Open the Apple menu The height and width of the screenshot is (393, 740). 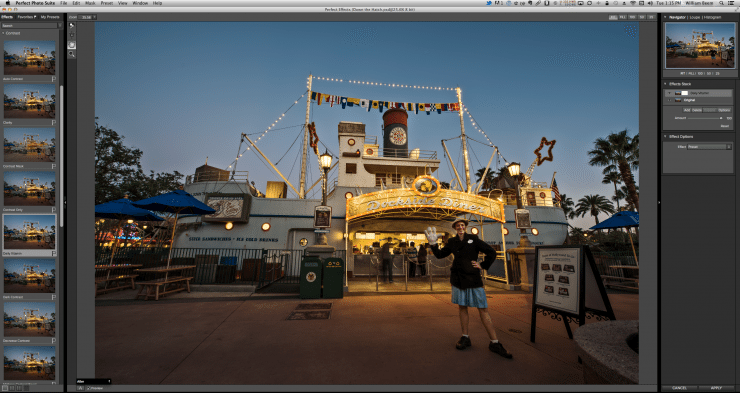[8, 3]
